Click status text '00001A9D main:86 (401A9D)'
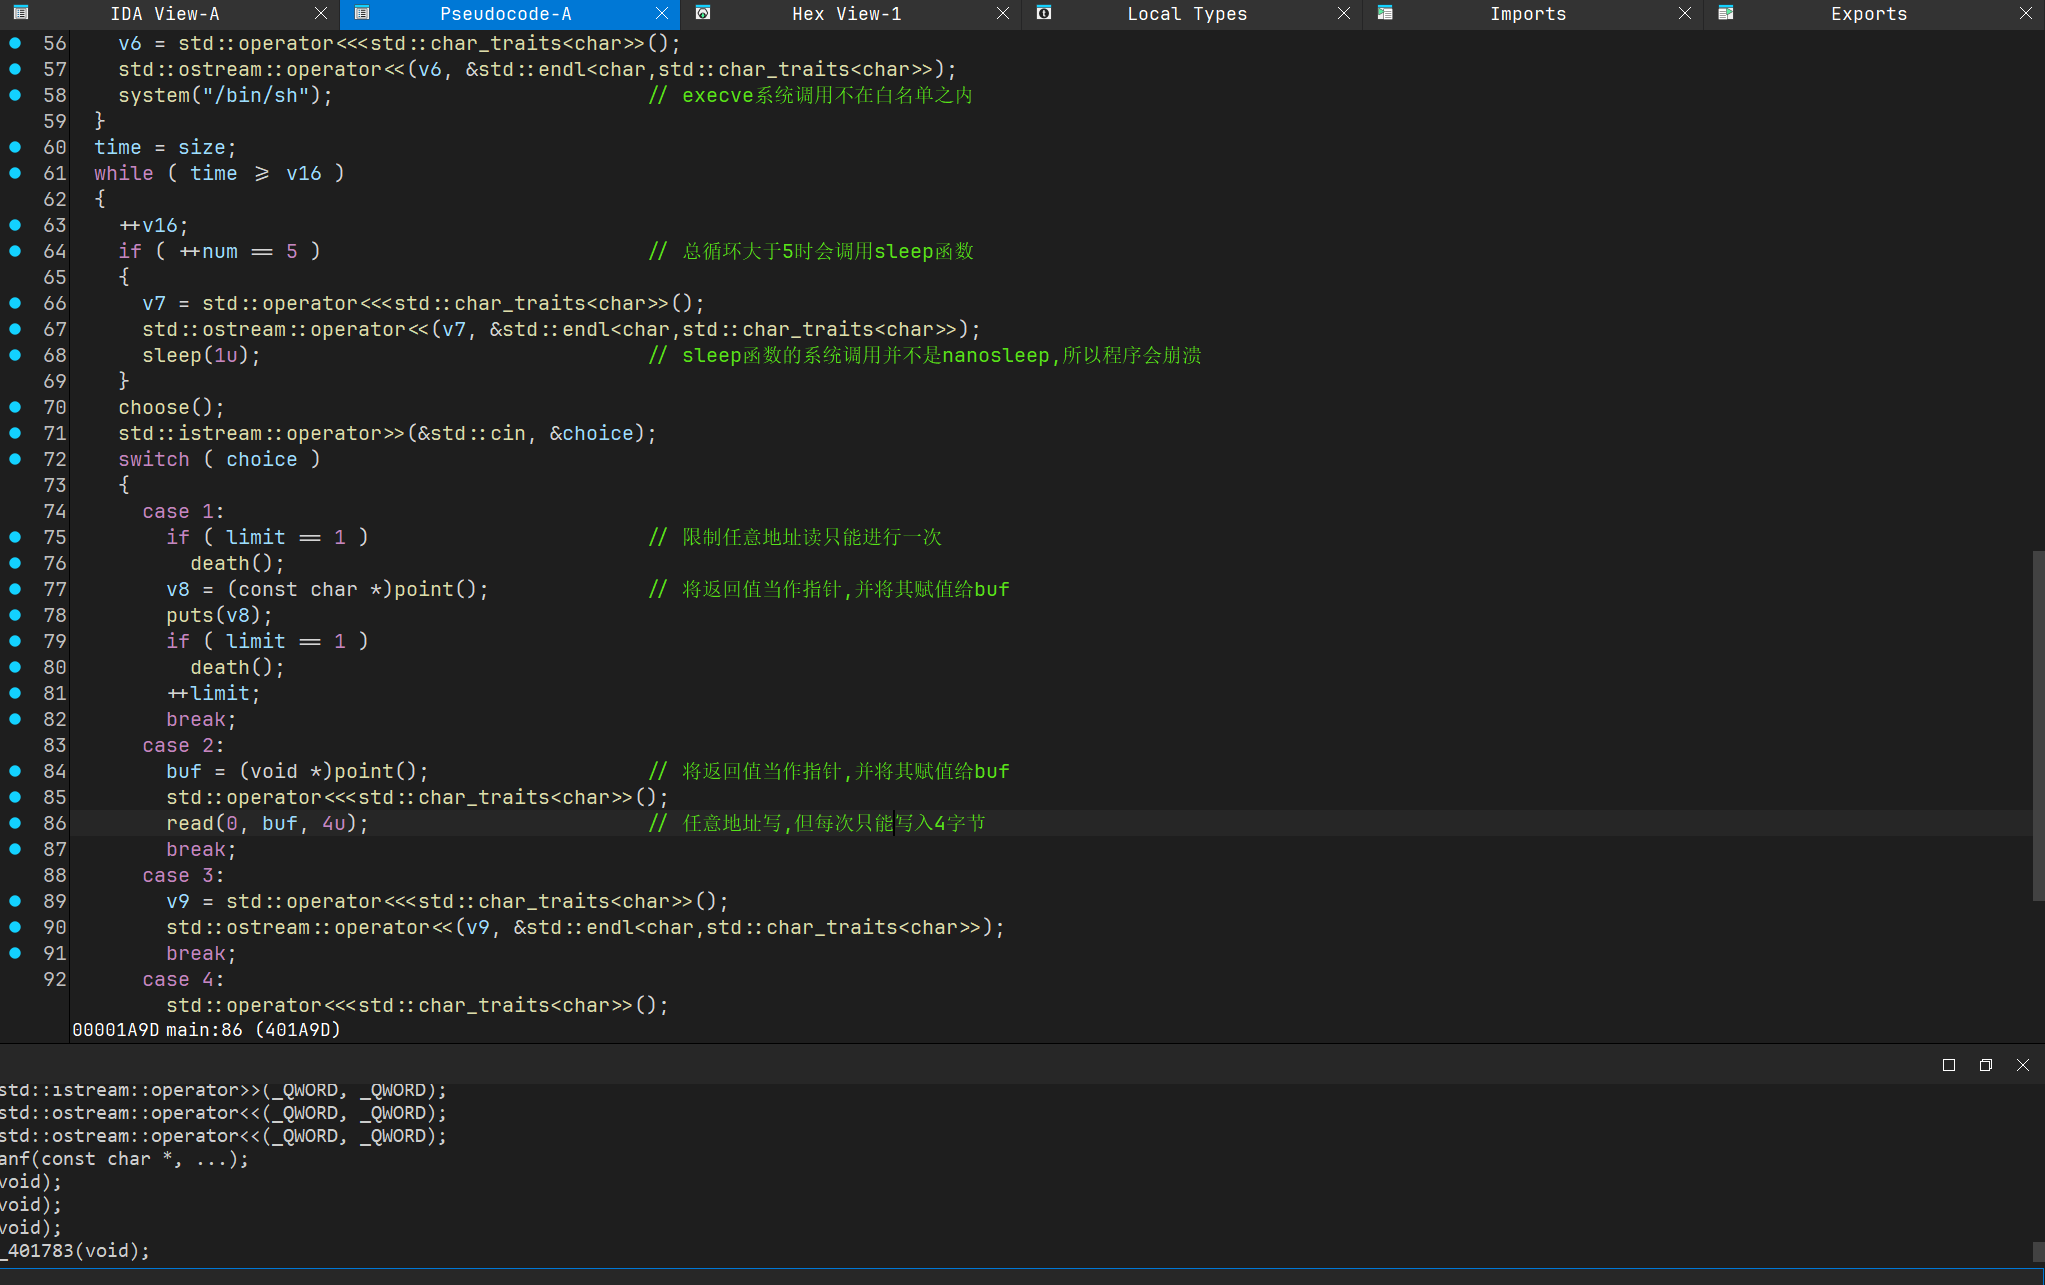2045x1285 pixels. (x=206, y=1029)
